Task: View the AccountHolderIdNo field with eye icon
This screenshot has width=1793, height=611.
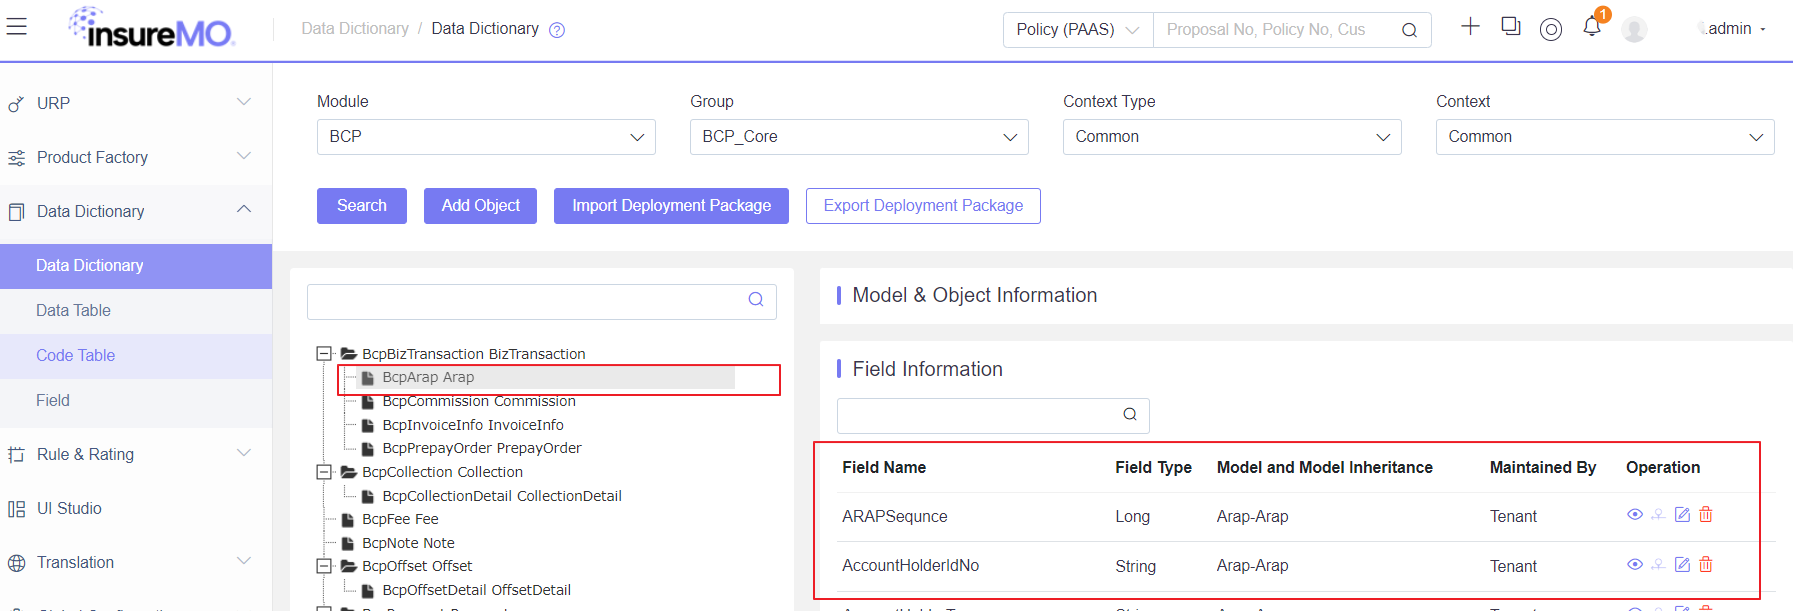Action: [x=1635, y=564]
